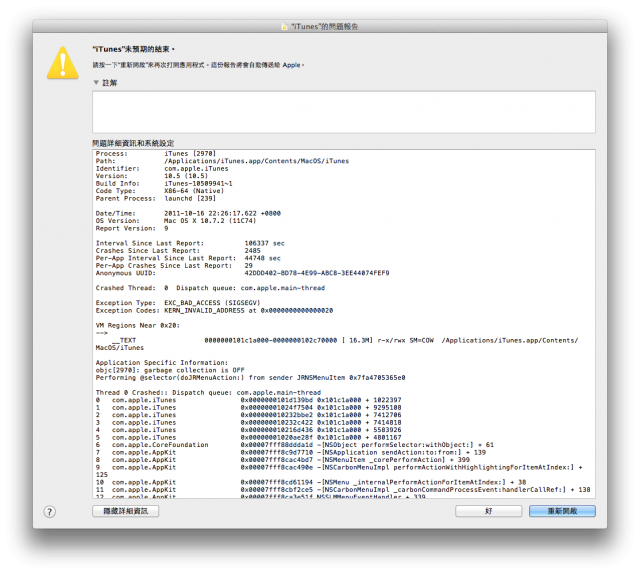The height and width of the screenshot is (574, 640).
Task: Click the Exception Type EXC_BAD_ACCESS line
Action: click(x=178, y=303)
